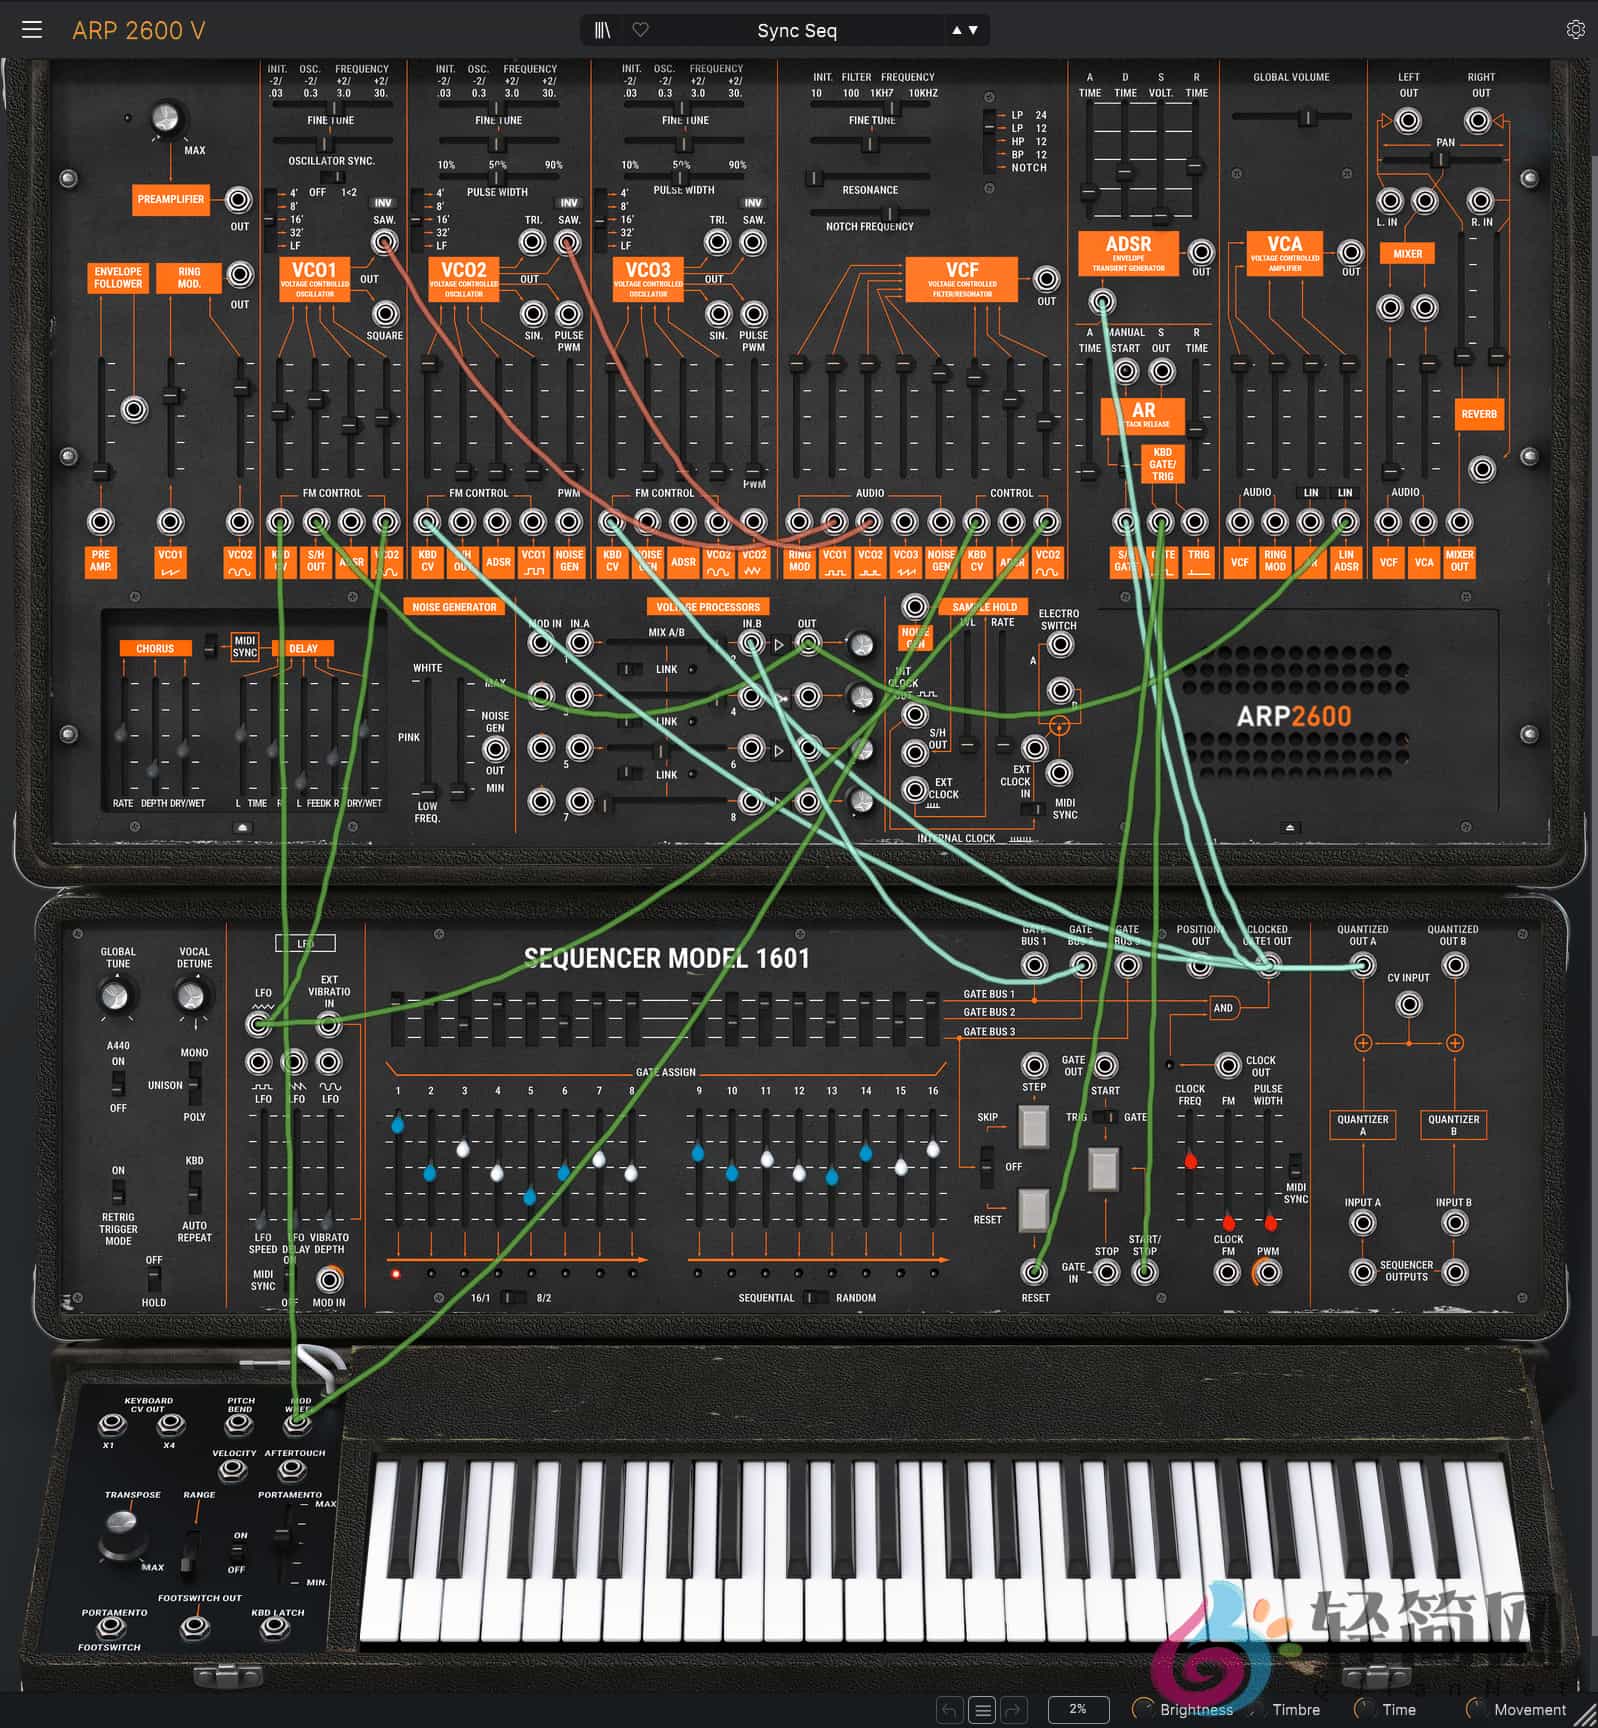Click the sequencer CLOCK OUT jack
The image size is (1598, 1728).
click(x=1228, y=1065)
